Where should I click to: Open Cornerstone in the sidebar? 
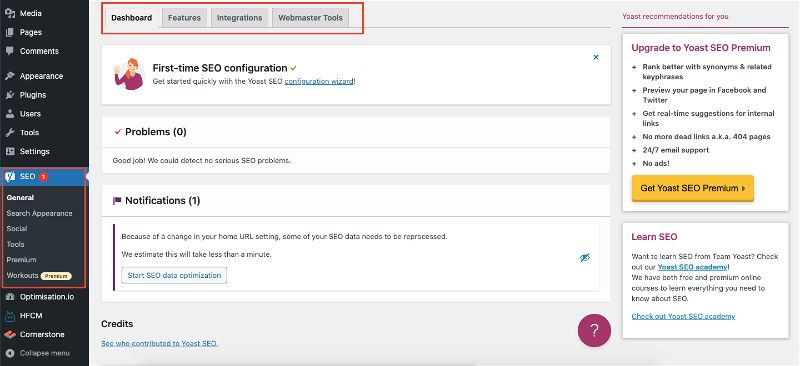coord(42,335)
